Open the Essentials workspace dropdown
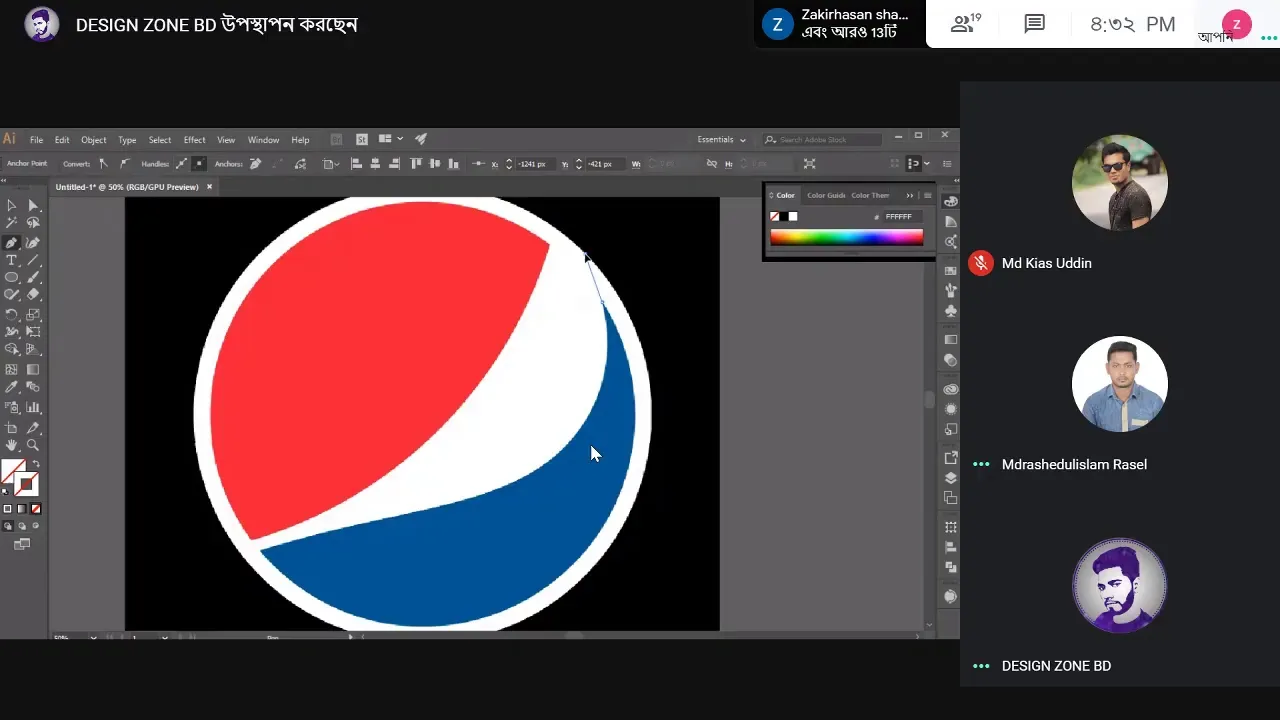 pyautogui.click(x=721, y=140)
